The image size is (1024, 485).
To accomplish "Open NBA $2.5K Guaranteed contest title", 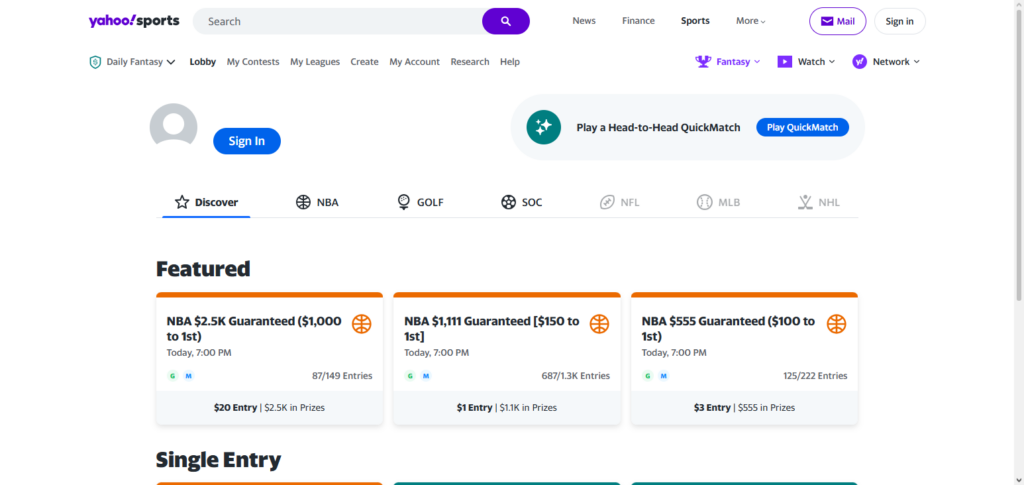I will click(x=254, y=329).
